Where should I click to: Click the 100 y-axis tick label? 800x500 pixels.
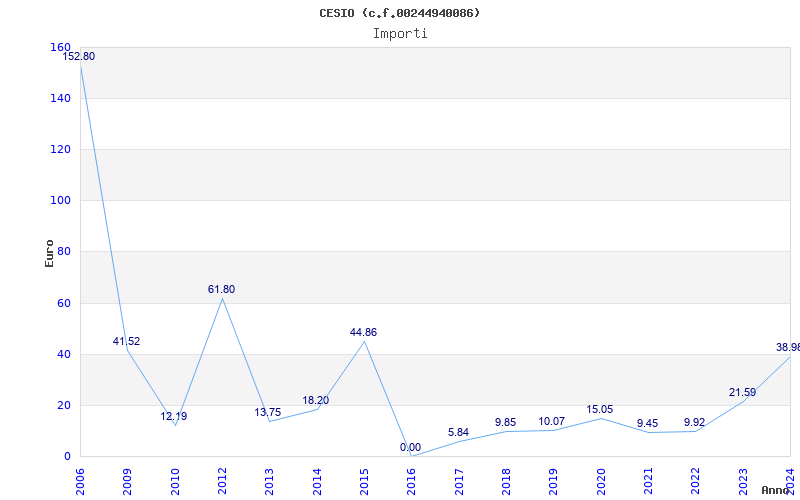tap(60, 201)
